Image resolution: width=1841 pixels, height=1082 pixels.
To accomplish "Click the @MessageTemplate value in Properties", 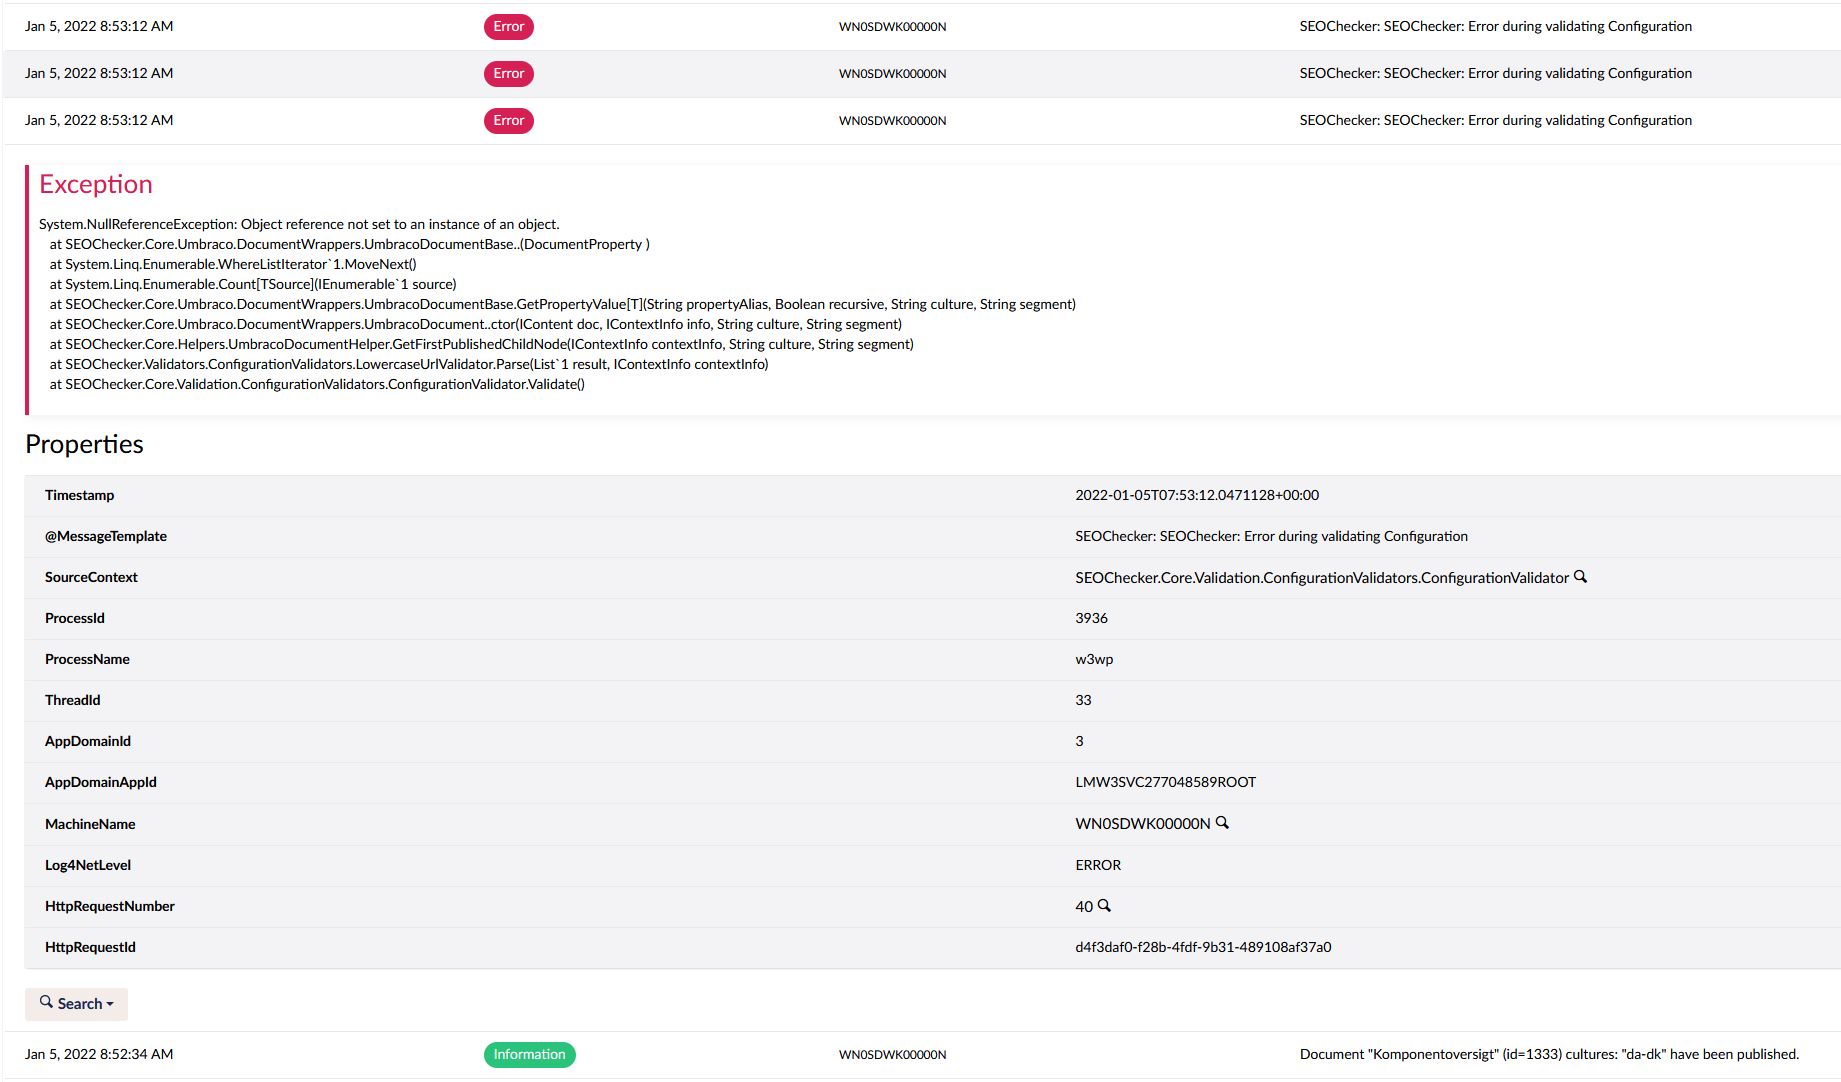I will (1271, 536).
